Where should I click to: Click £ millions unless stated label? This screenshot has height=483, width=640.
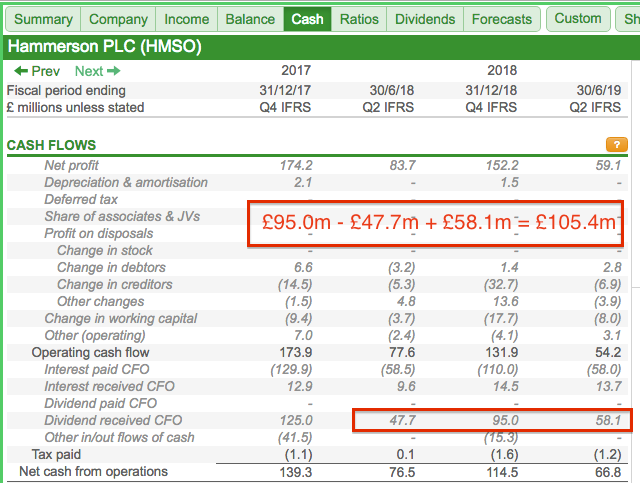(76, 107)
